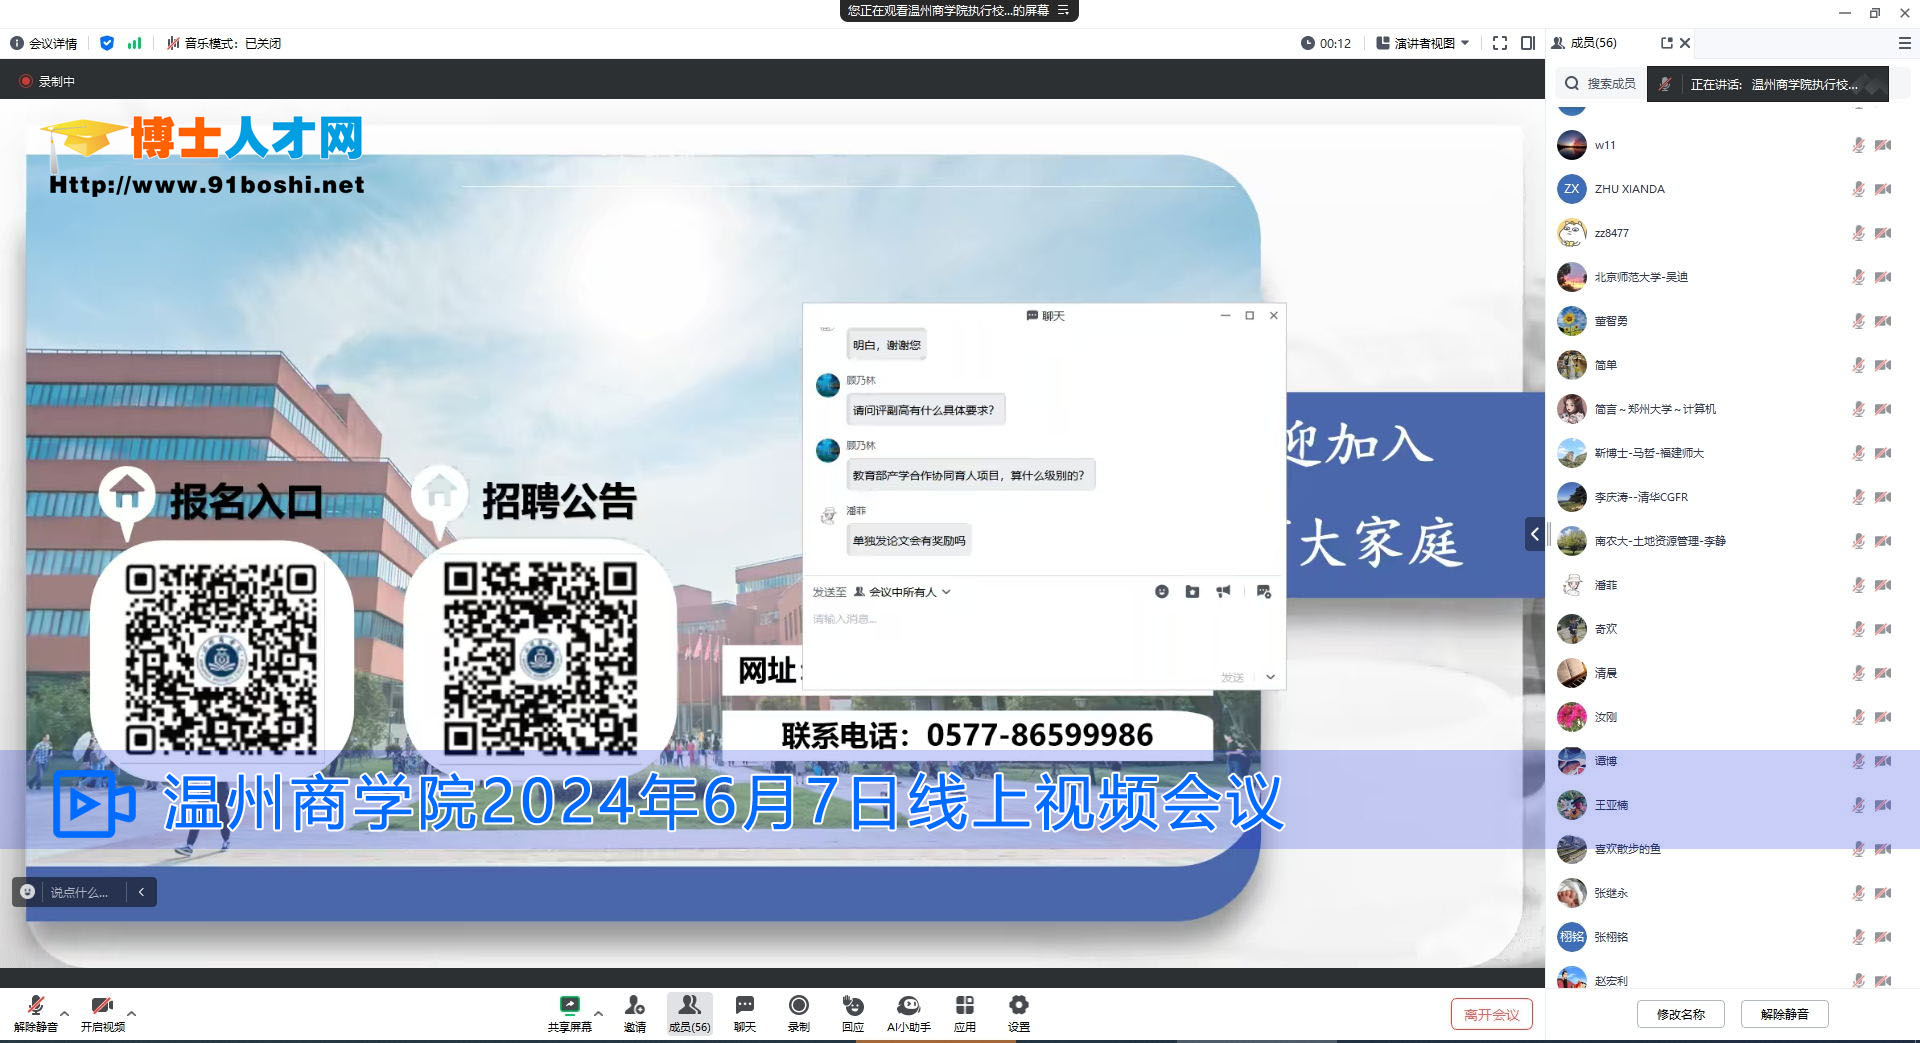Click w11's muted microphone icon
This screenshot has width=1920, height=1043.
pyautogui.click(x=1858, y=145)
